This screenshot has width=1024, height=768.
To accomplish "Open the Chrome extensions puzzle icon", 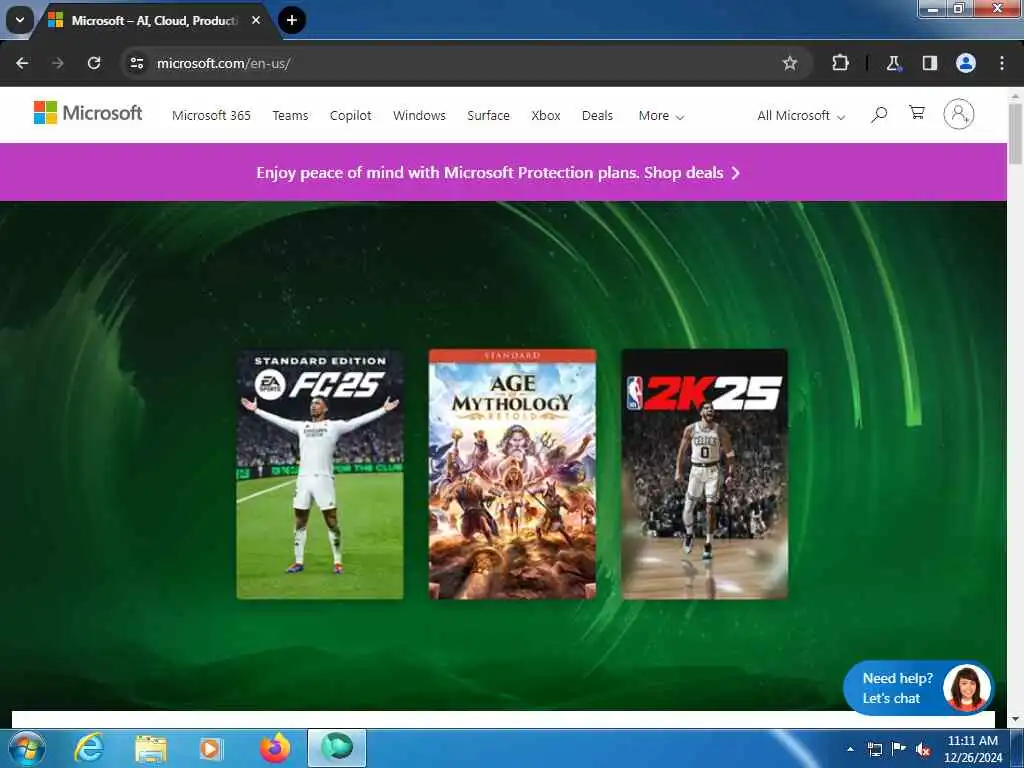I will [840, 63].
